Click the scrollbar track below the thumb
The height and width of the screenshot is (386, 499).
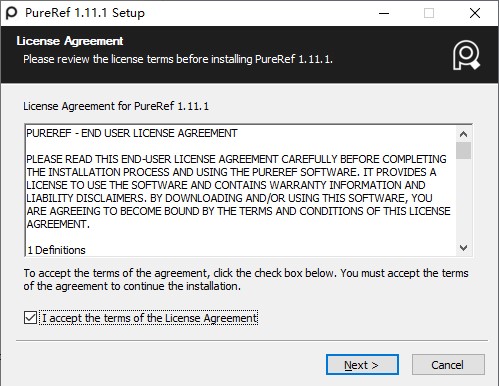click(x=463, y=200)
